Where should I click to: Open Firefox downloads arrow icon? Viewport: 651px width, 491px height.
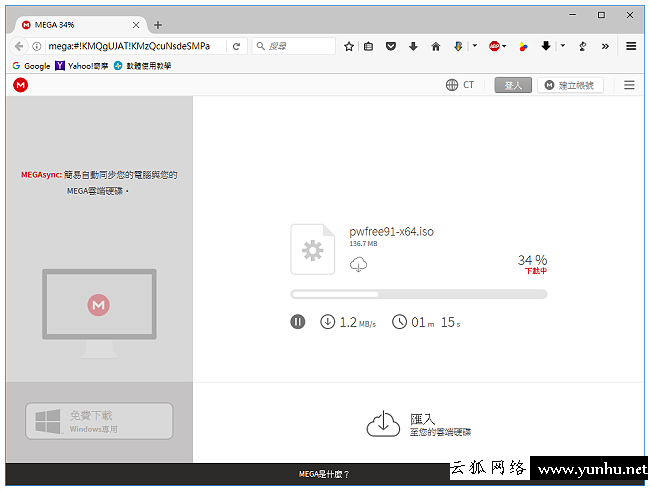click(x=413, y=46)
